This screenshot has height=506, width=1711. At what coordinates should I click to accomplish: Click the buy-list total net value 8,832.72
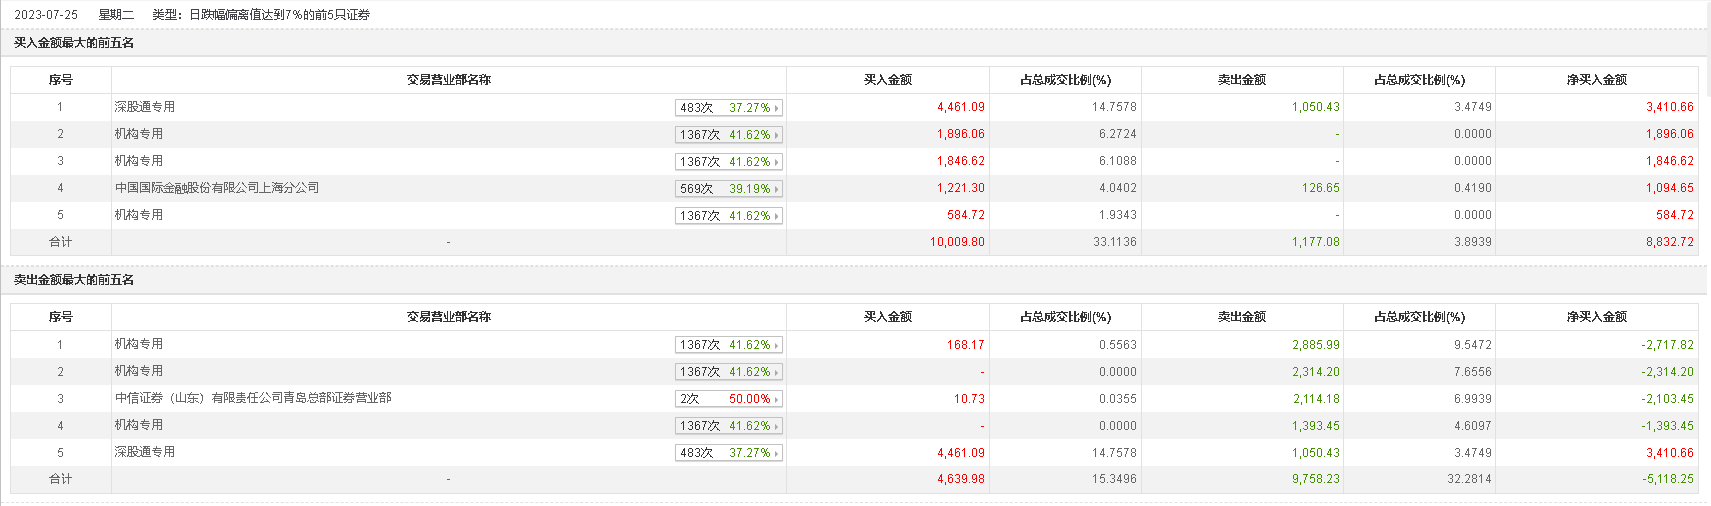click(x=1670, y=242)
